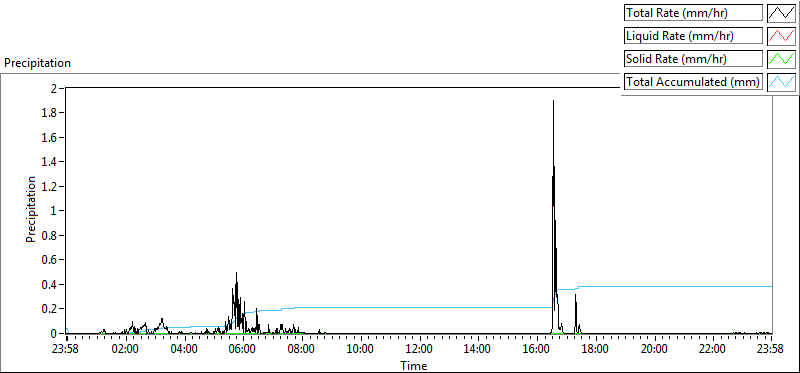Click the 12:00 time axis marker
Image resolution: width=800 pixels, height=373 pixels.
point(419,350)
